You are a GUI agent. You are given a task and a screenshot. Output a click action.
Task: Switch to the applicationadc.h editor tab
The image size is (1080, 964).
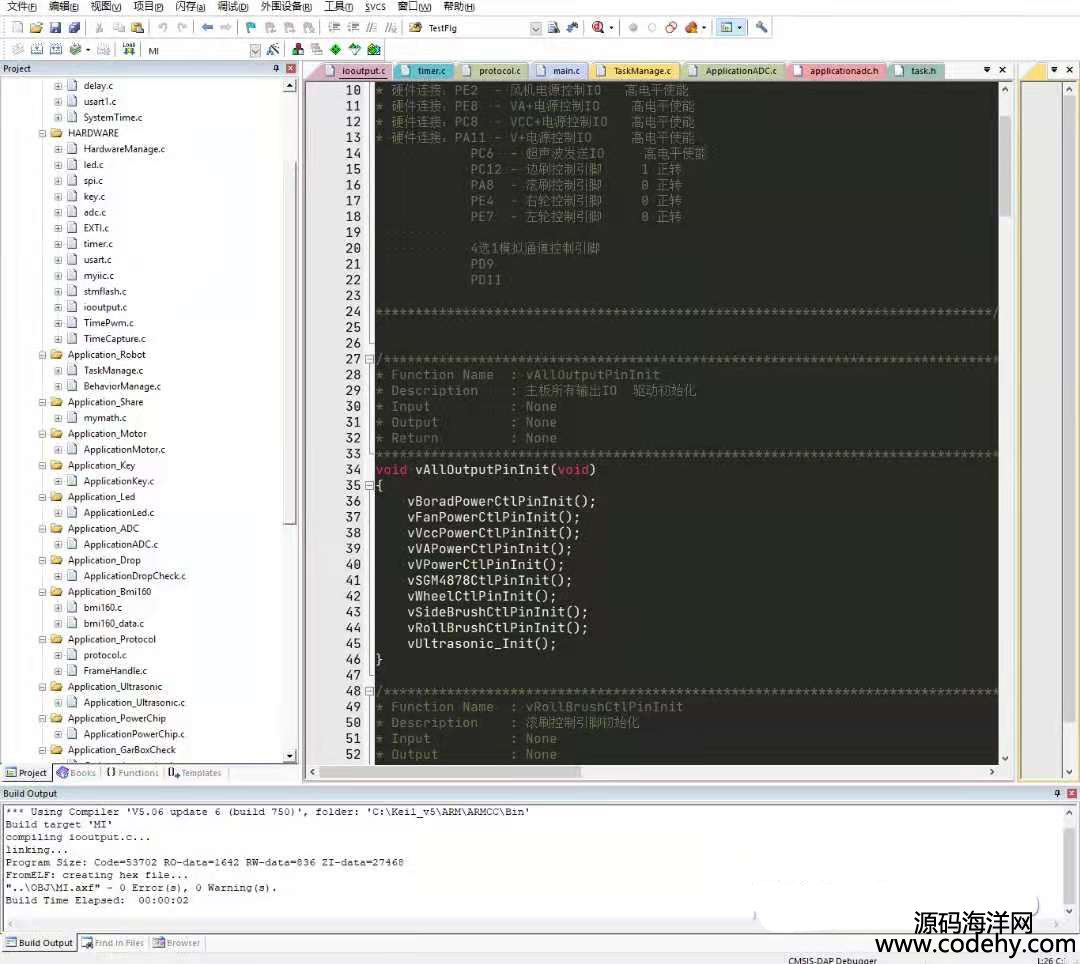[x=837, y=70]
